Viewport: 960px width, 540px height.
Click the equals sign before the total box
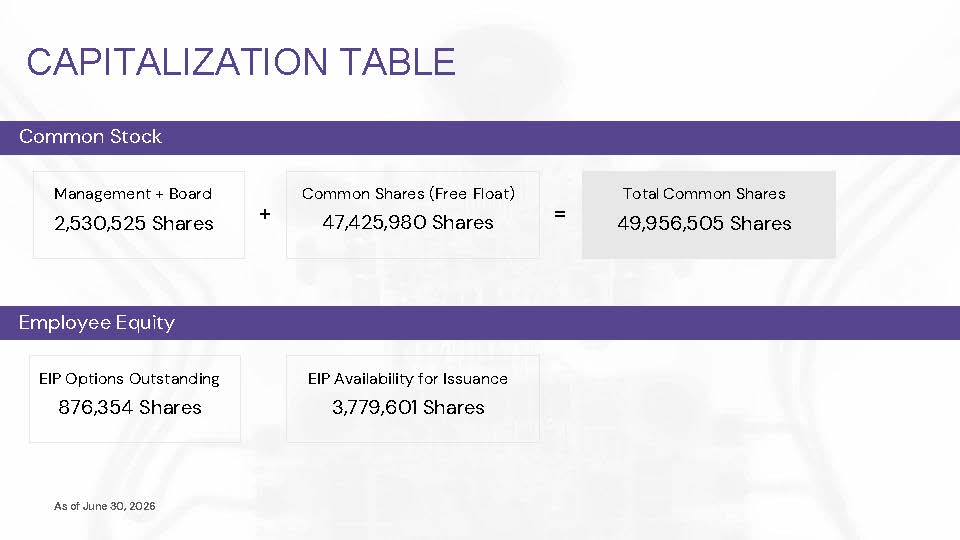[x=560, y=214]
